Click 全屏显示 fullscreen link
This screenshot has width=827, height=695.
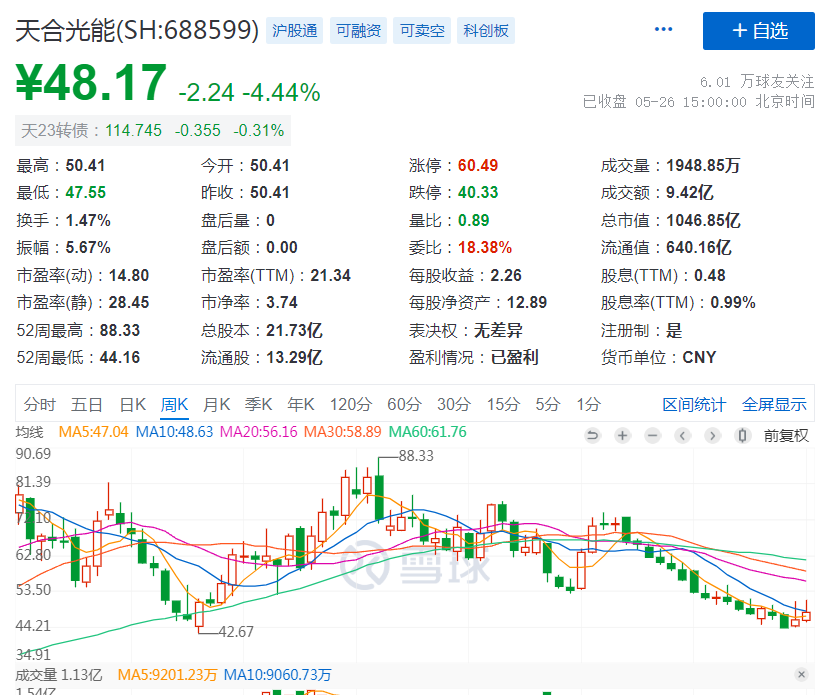click(774, 404)
